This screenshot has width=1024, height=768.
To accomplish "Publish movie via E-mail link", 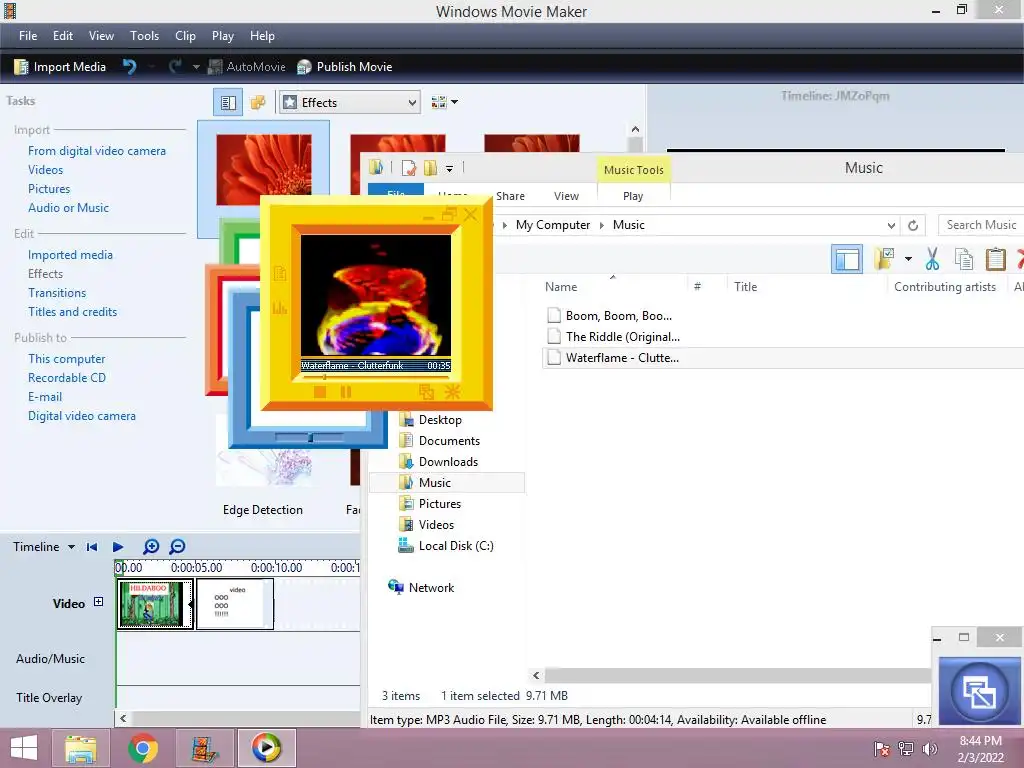I will pos(45,396).
